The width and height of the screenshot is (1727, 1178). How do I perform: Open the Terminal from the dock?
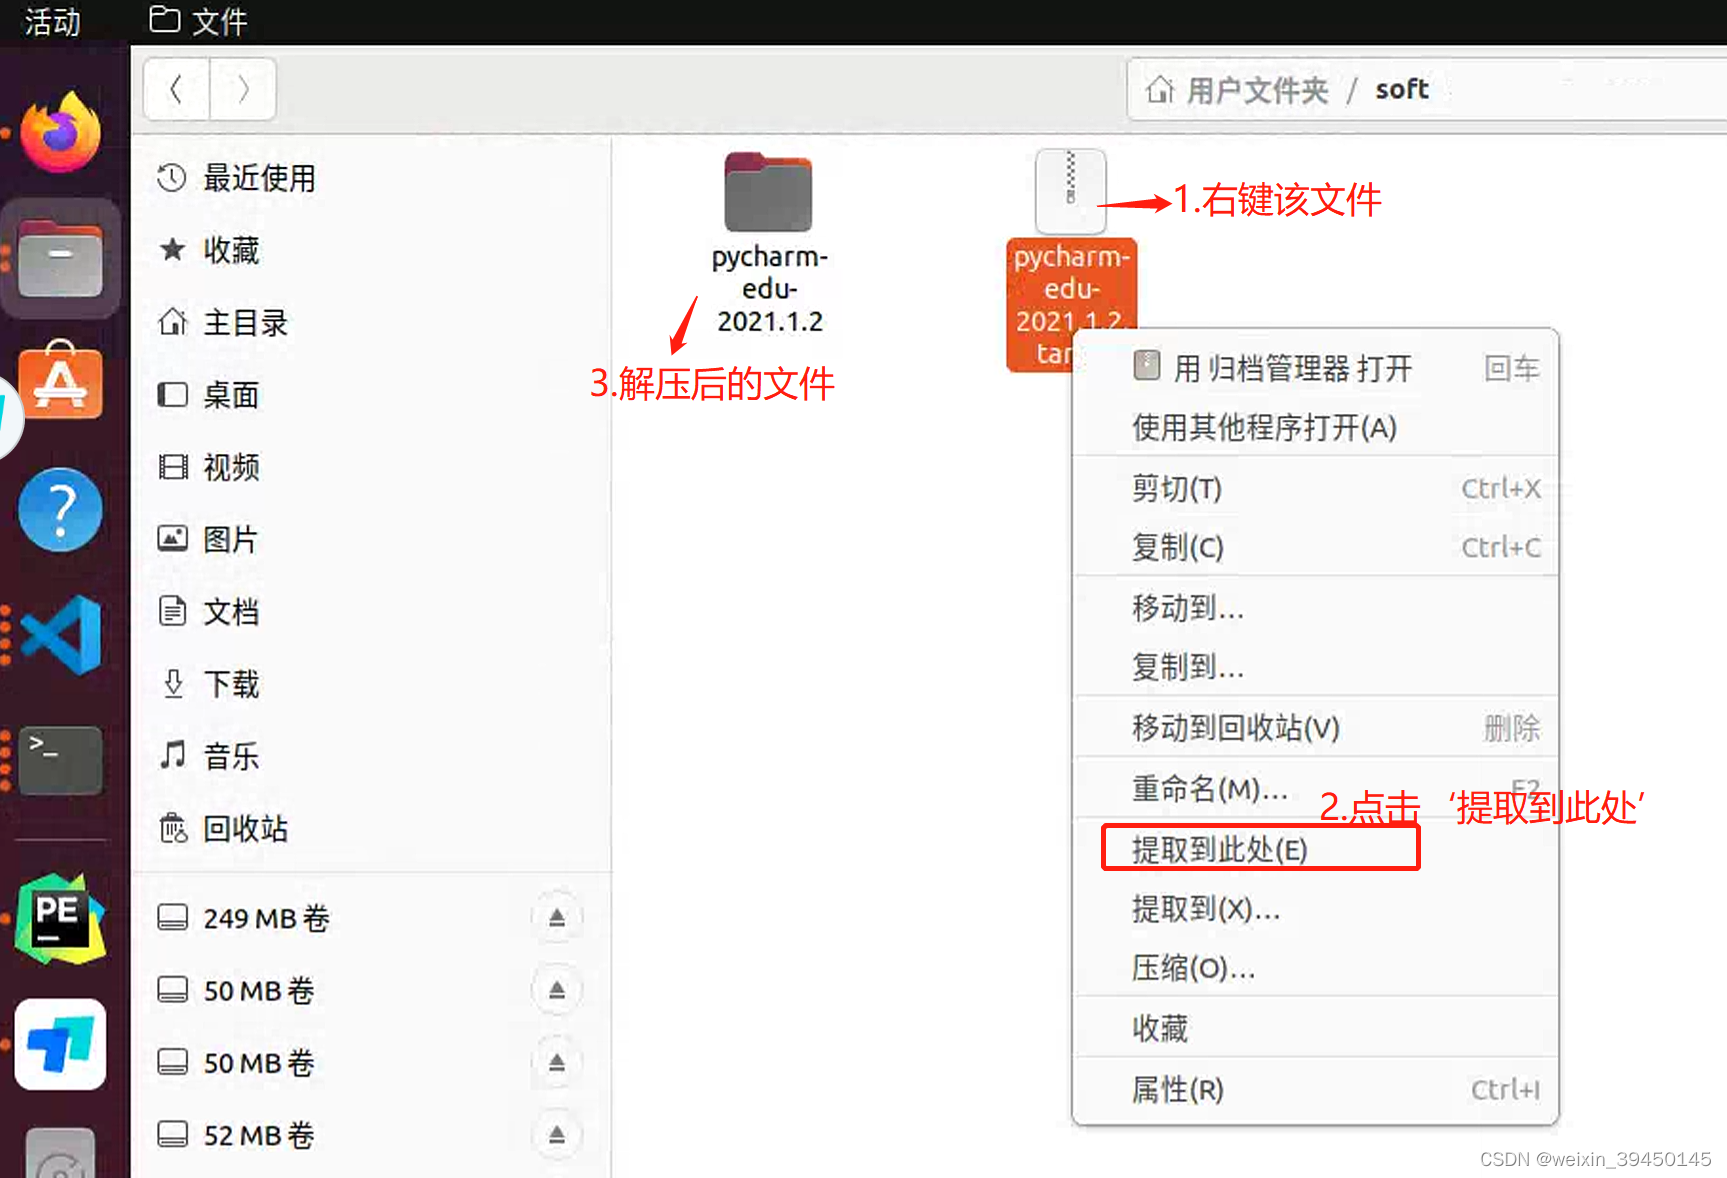click(61, 760)
